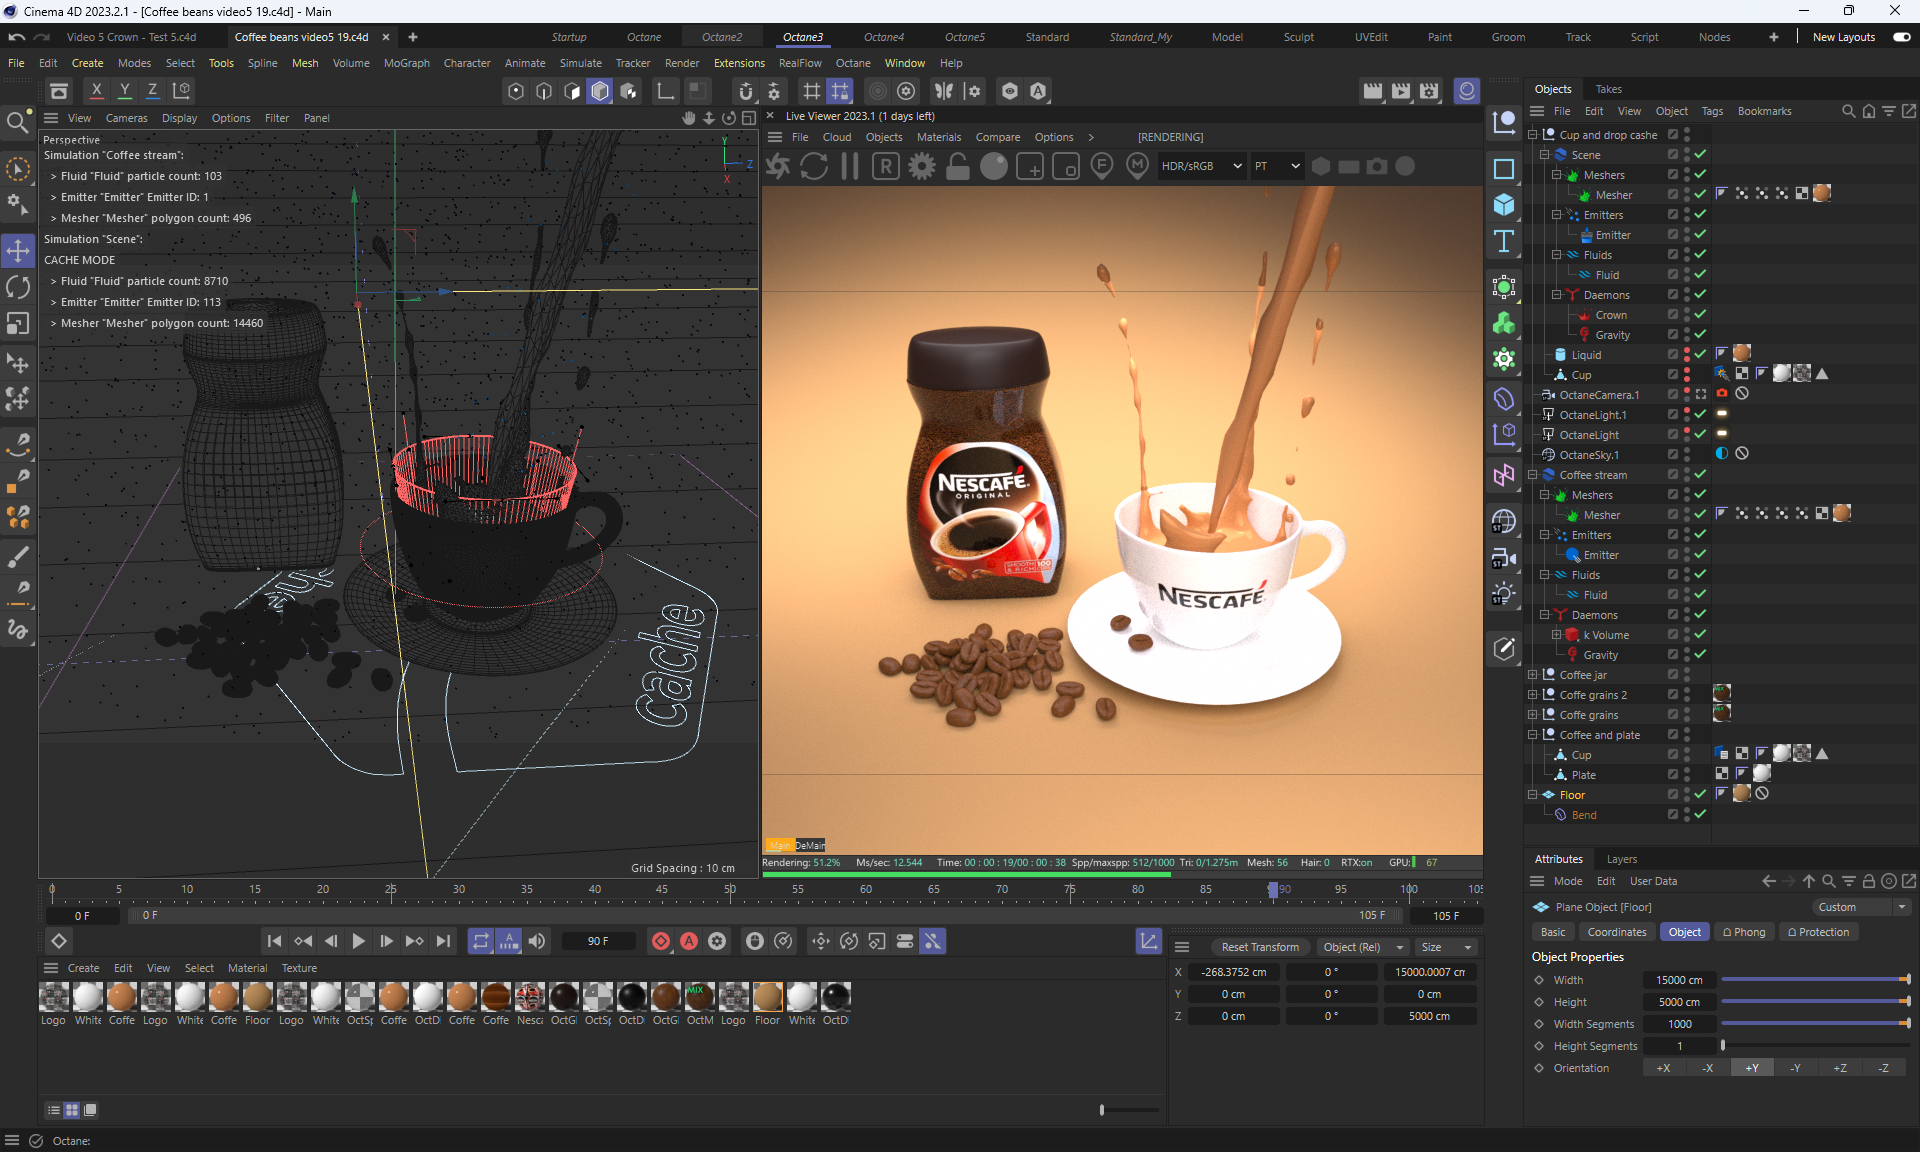Click the Text spline tool icon

point(1504,241)
